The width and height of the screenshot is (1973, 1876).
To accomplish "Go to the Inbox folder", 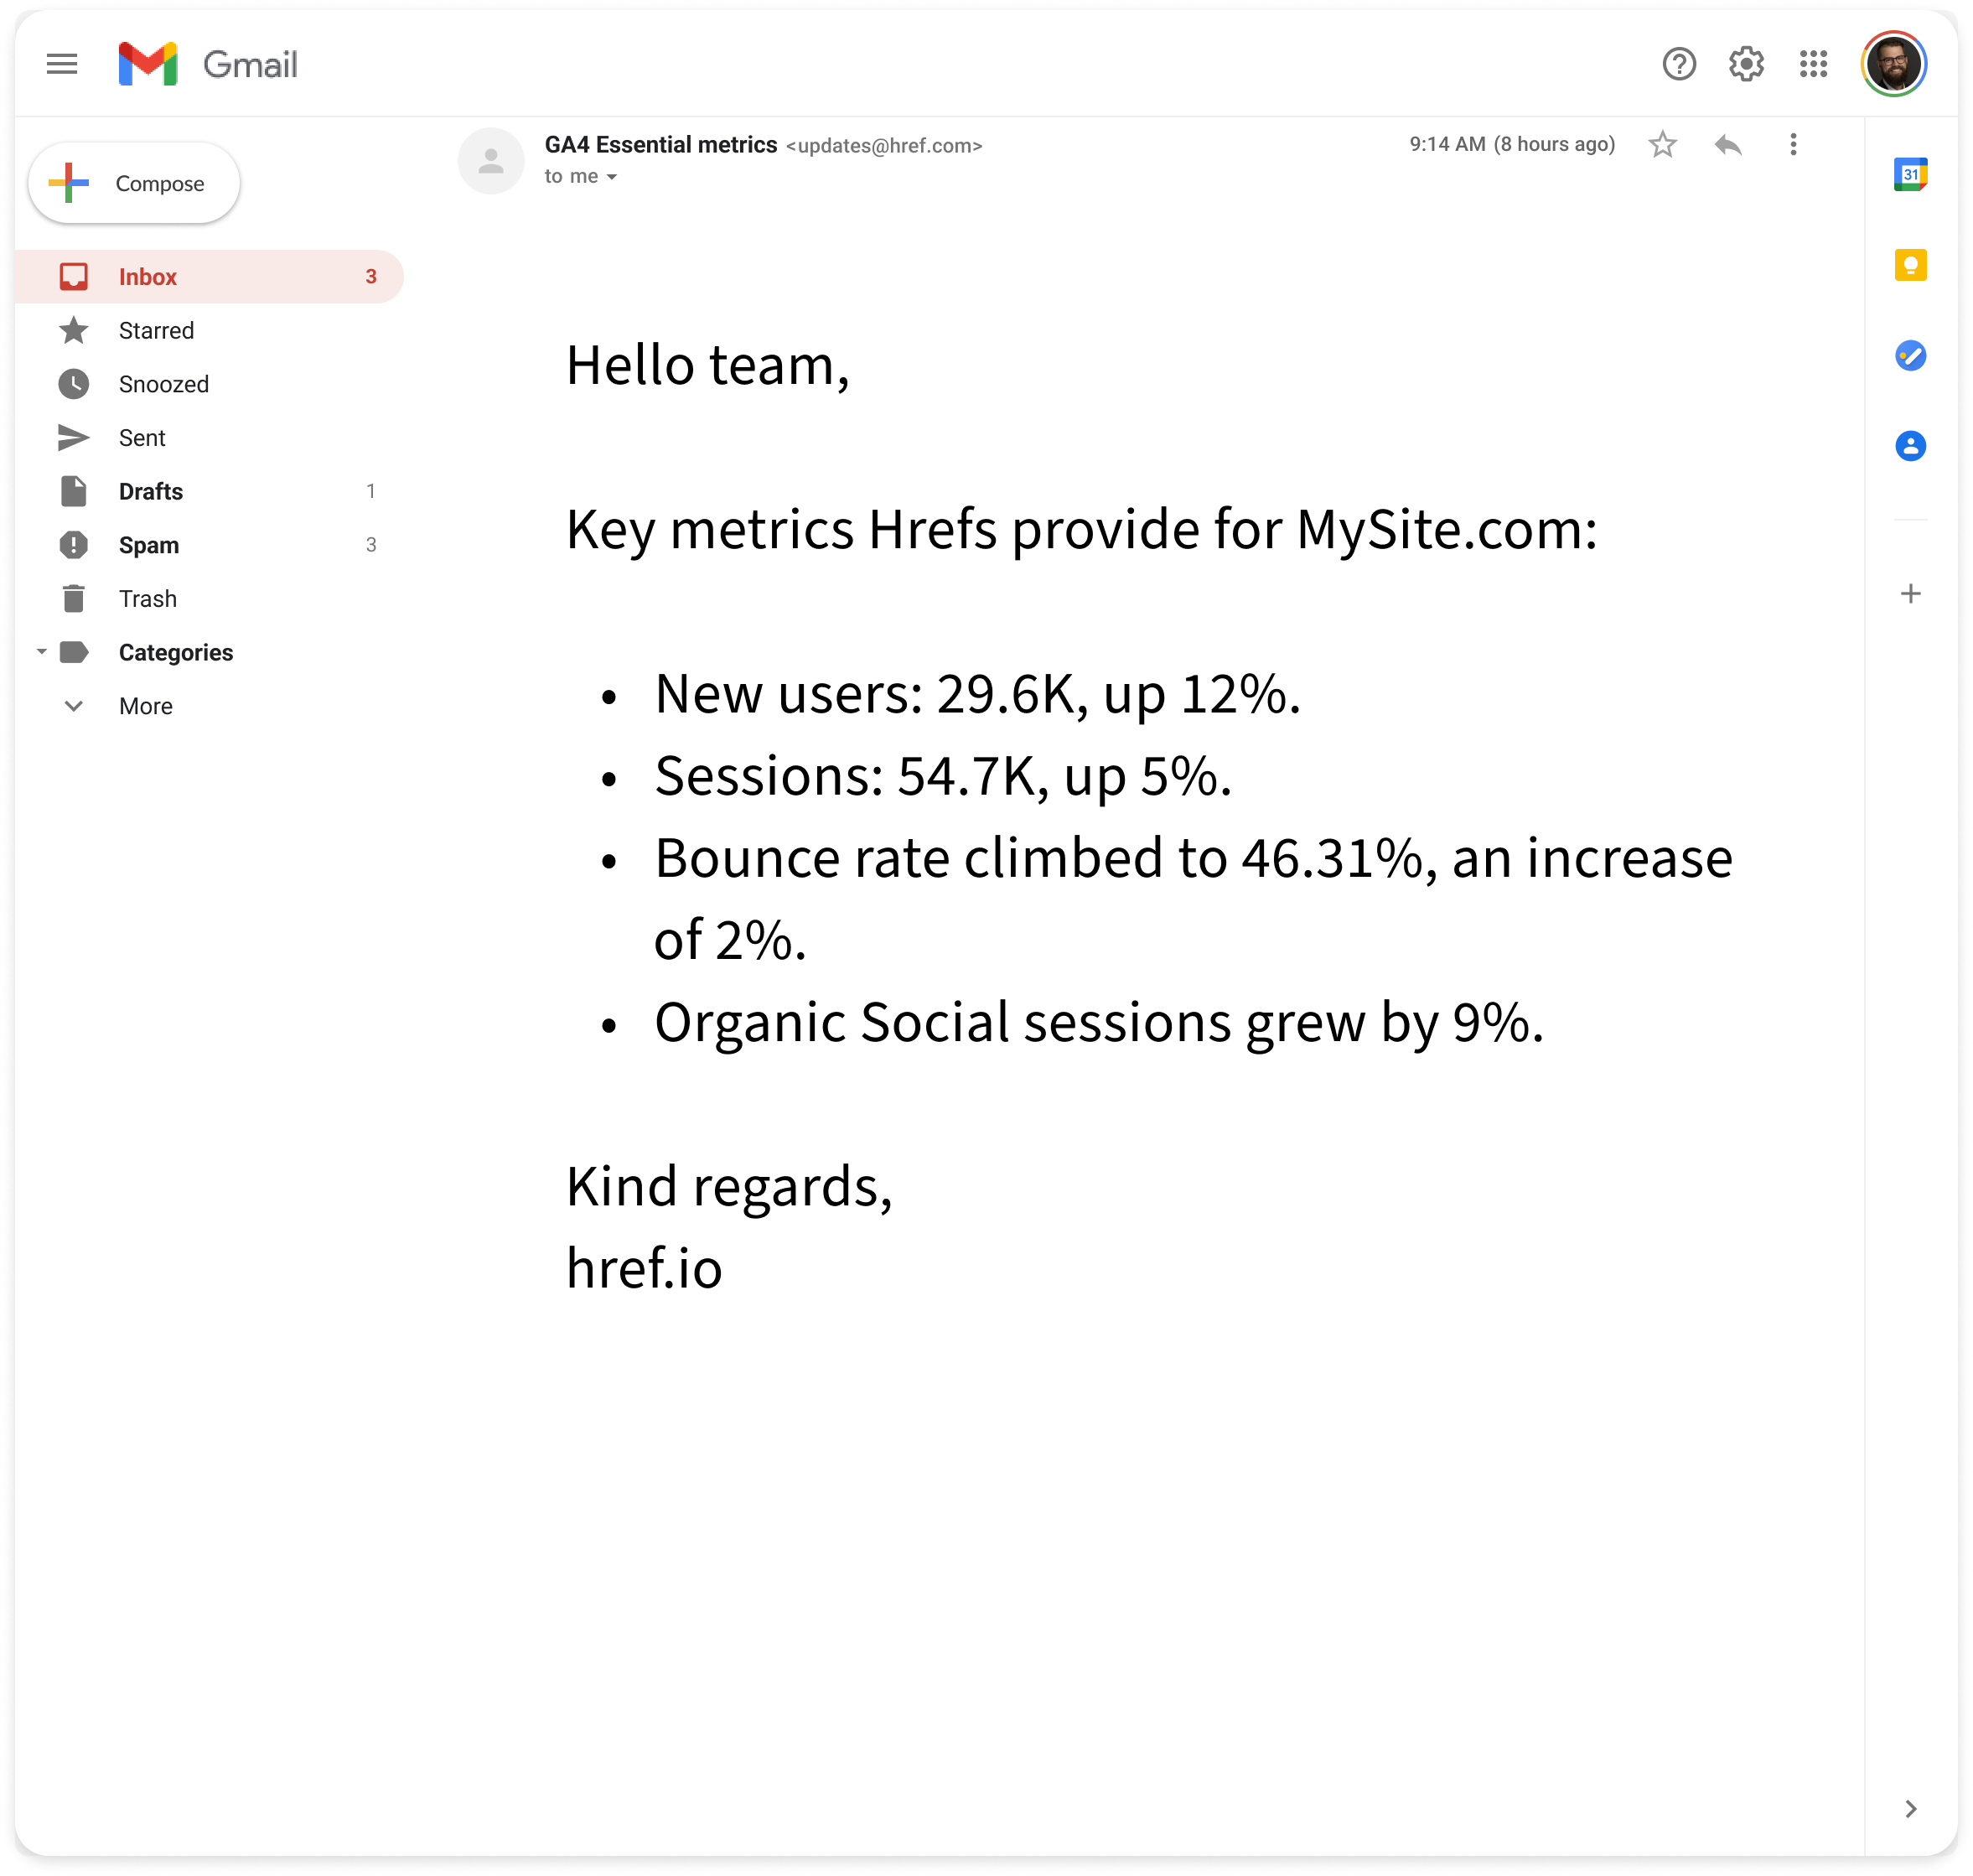I will (209, 277).
